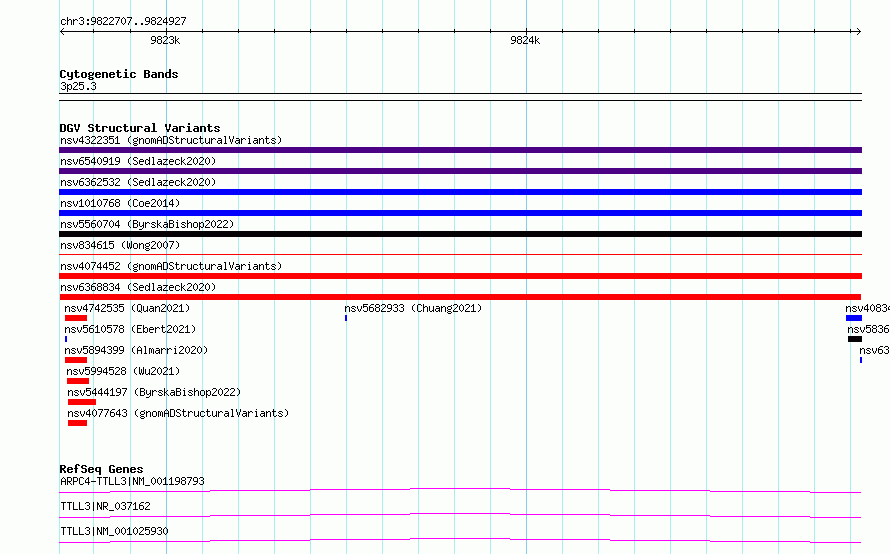The image size is (890, 554).
Task: Select the blue bar under nsv4083 label
Action: 854,318
